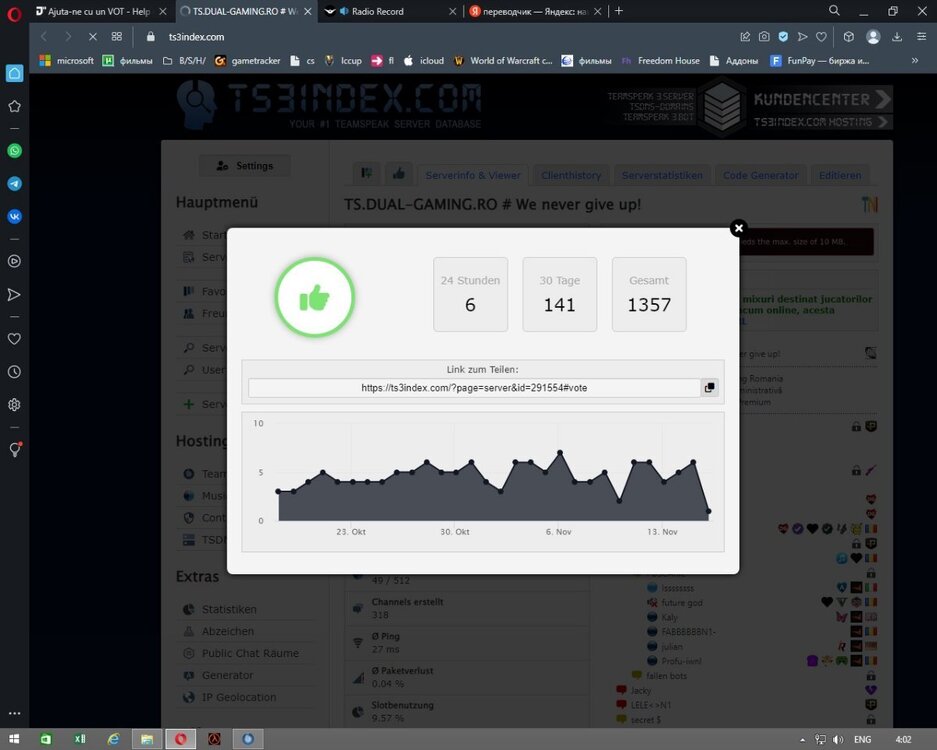Stop page loading with the X button
The image size is (937, 750).
click(x=91, y=37)
